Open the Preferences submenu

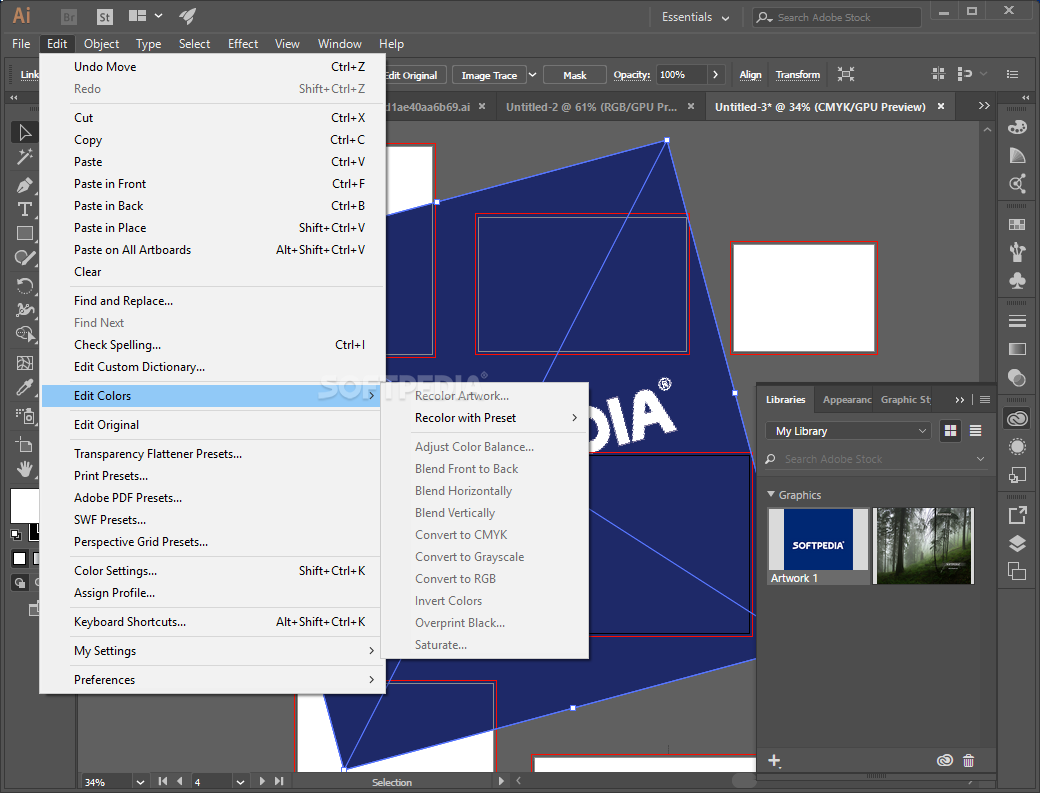coord(212,680)
